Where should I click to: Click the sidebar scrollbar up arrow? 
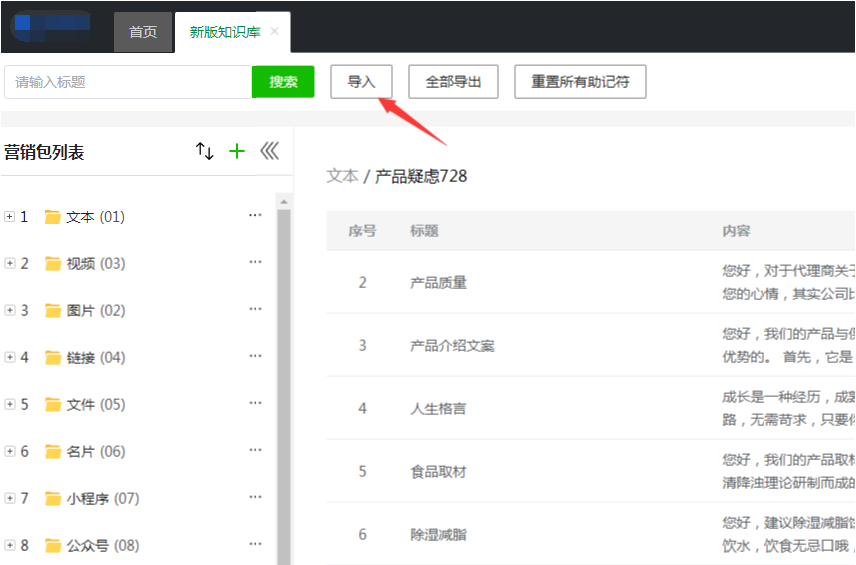click(x=283, y=202)
